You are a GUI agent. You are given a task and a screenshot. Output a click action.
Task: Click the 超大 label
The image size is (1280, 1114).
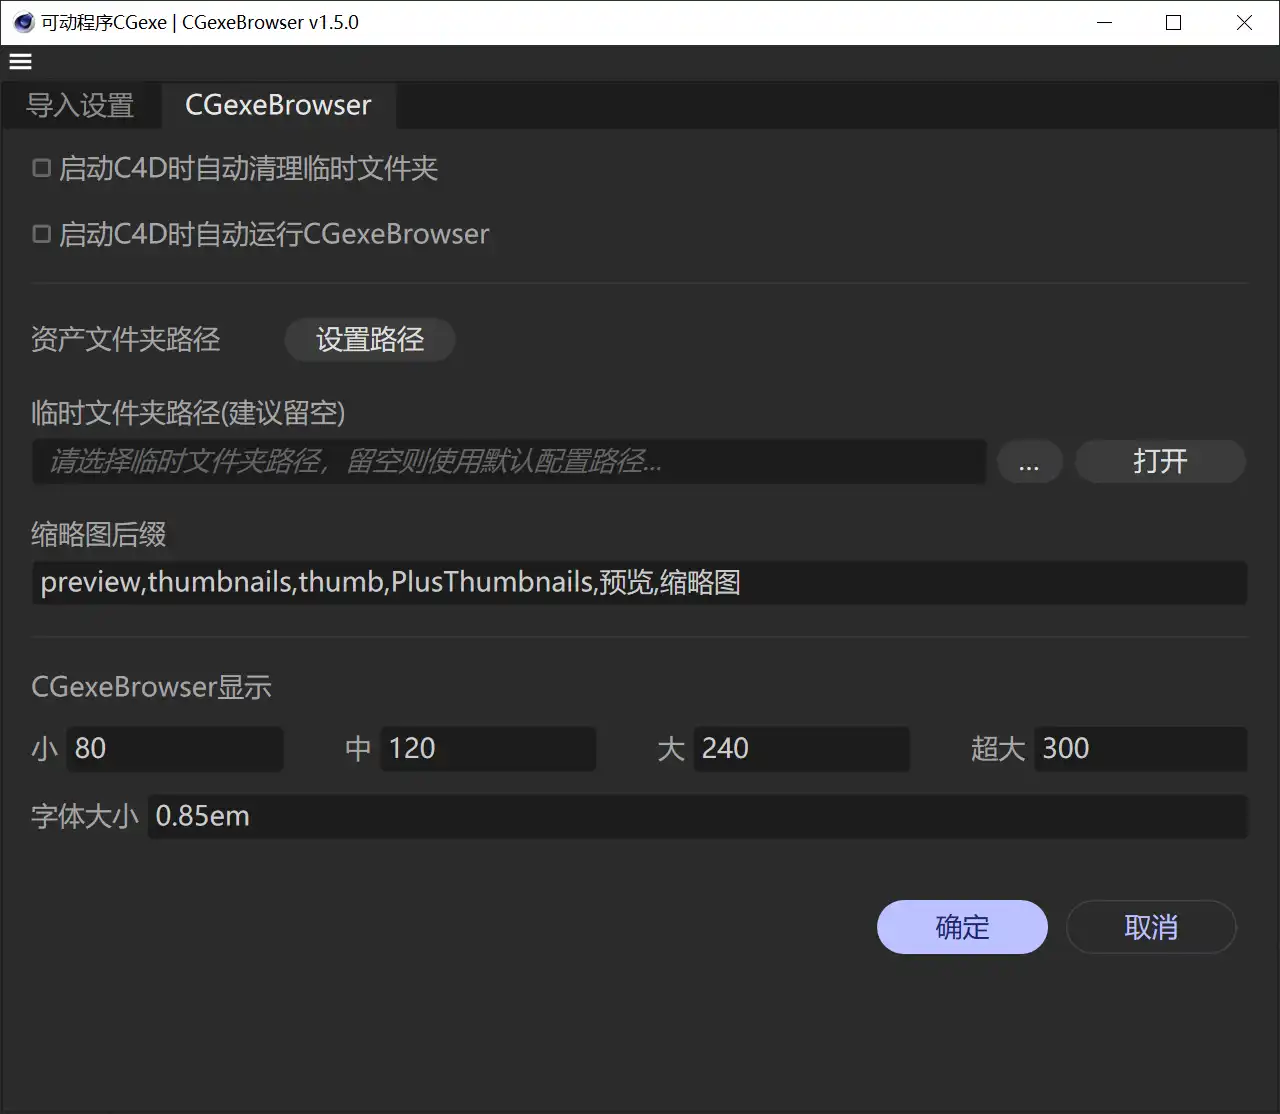[998, 749]
